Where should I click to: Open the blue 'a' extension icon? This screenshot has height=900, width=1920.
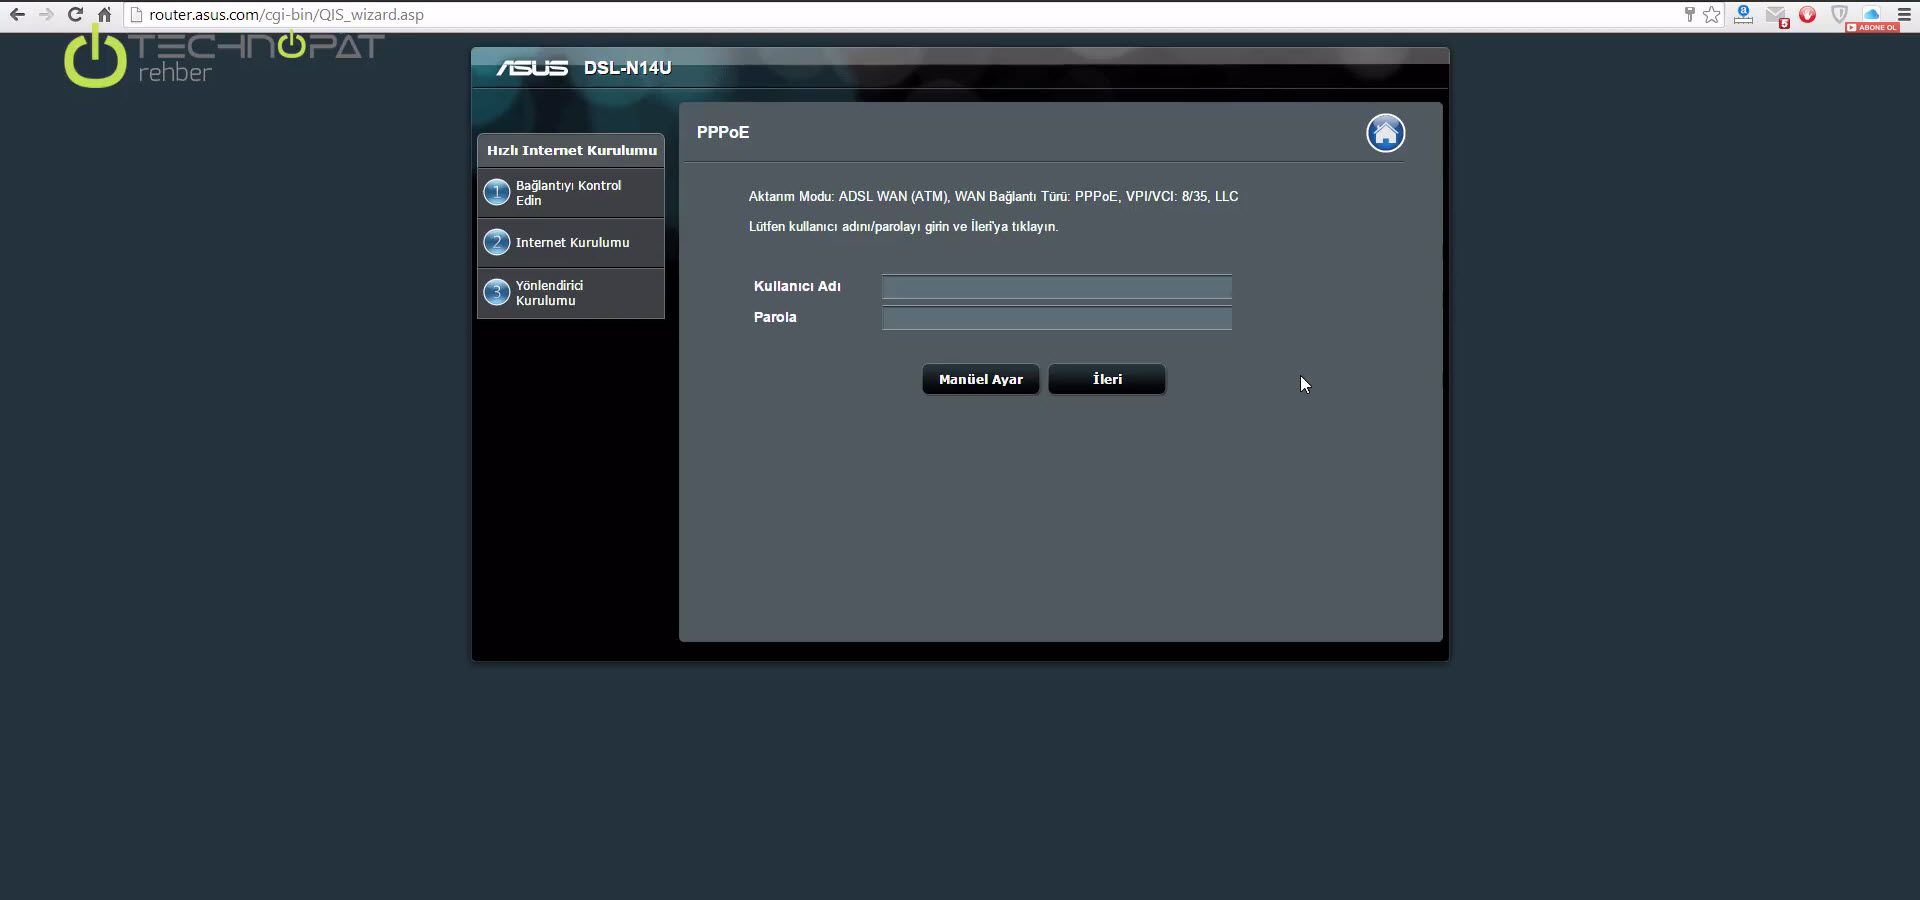coord(1743,15)
